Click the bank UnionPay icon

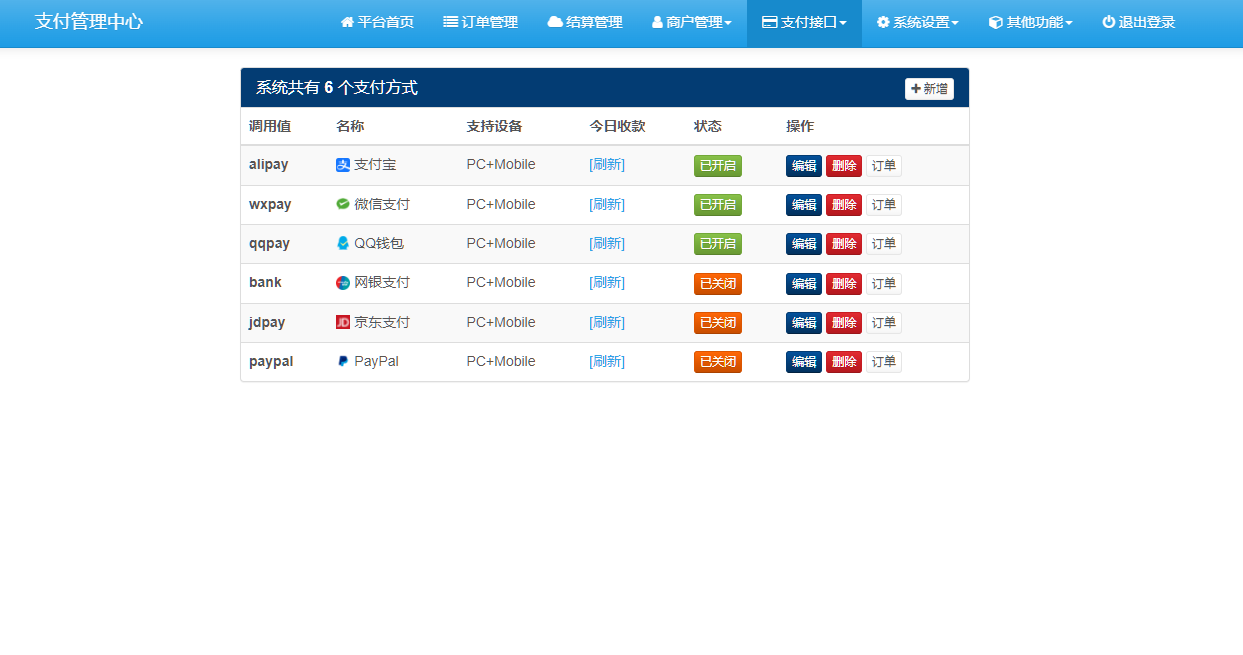[x=343, y=283]
